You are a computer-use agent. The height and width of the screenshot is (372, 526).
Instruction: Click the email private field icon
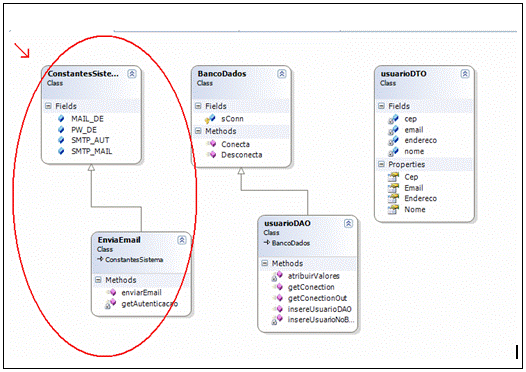click(x=393, y=130)
